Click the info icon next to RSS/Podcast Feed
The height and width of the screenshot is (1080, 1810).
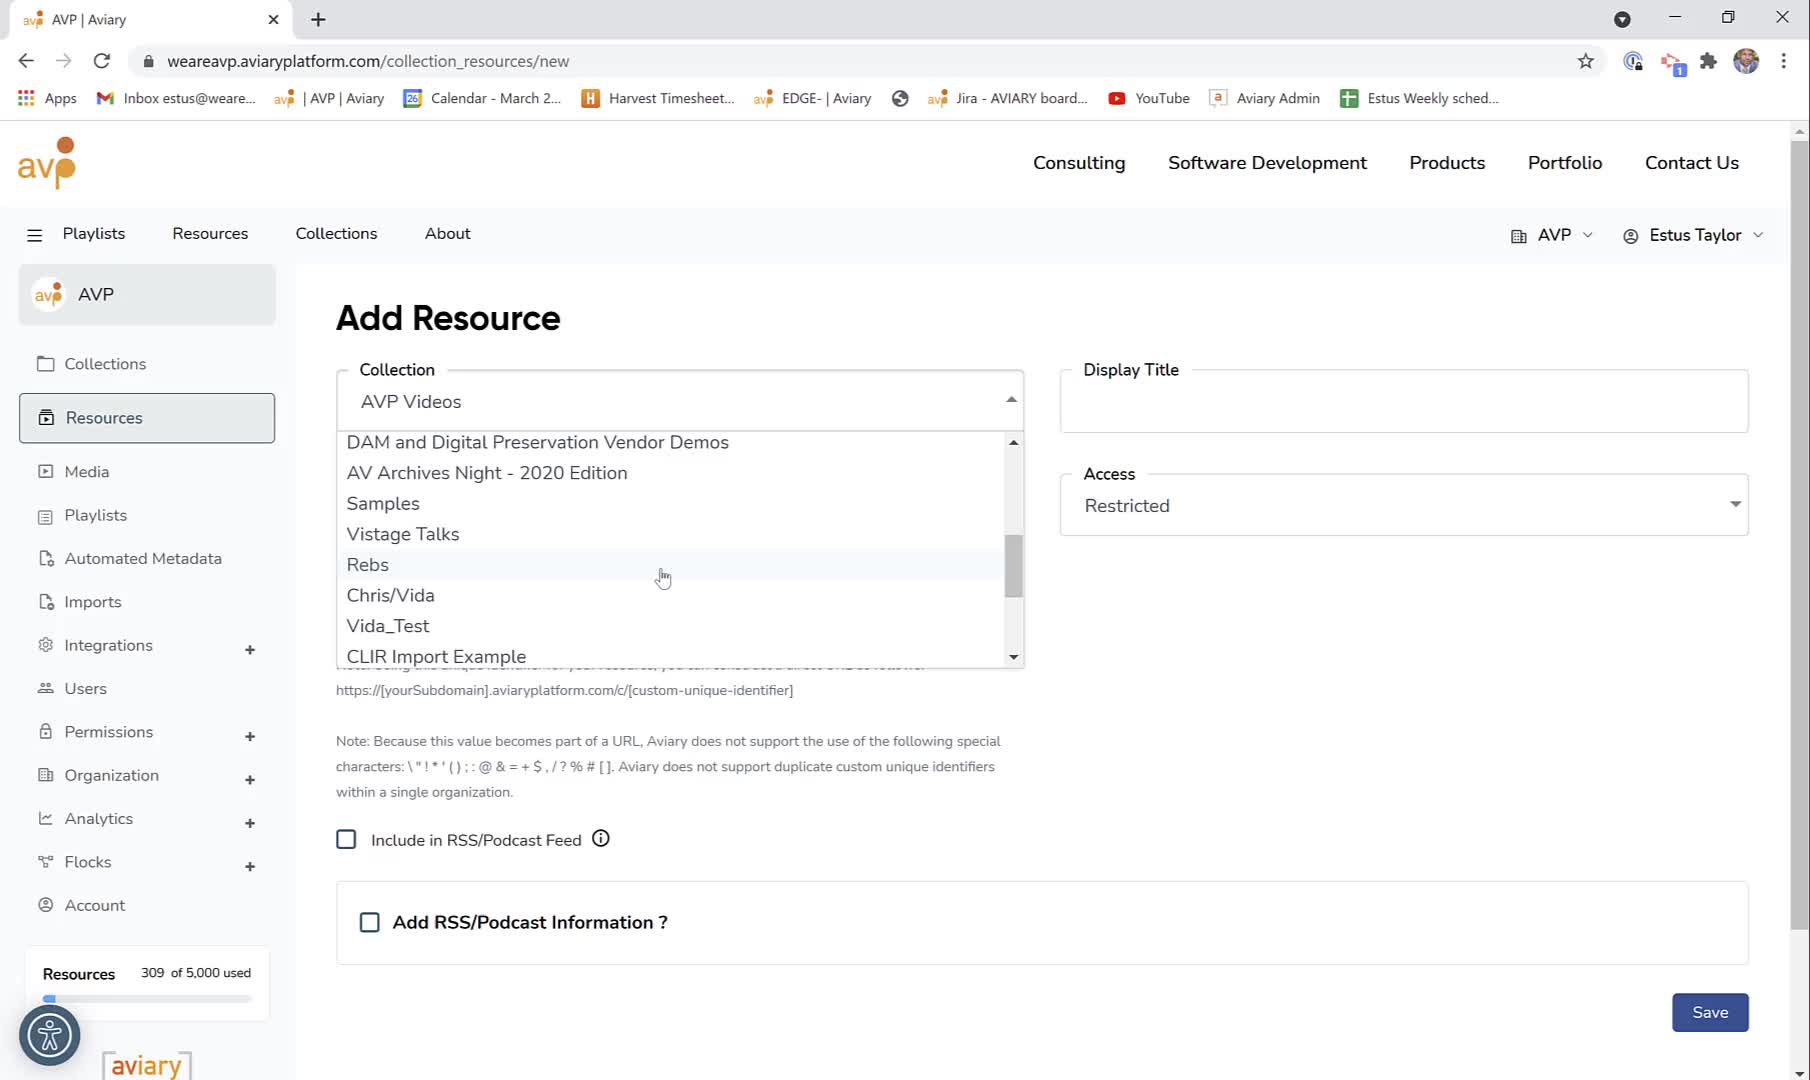tap(600, 839)
